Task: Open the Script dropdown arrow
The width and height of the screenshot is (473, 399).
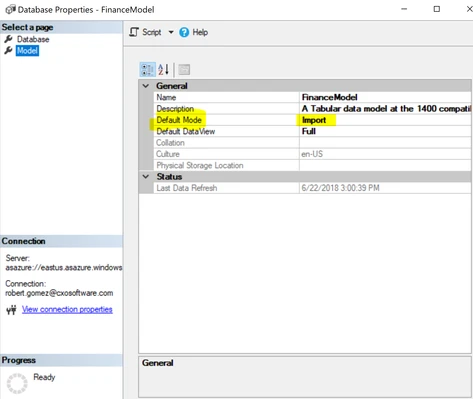Action: 171,32
